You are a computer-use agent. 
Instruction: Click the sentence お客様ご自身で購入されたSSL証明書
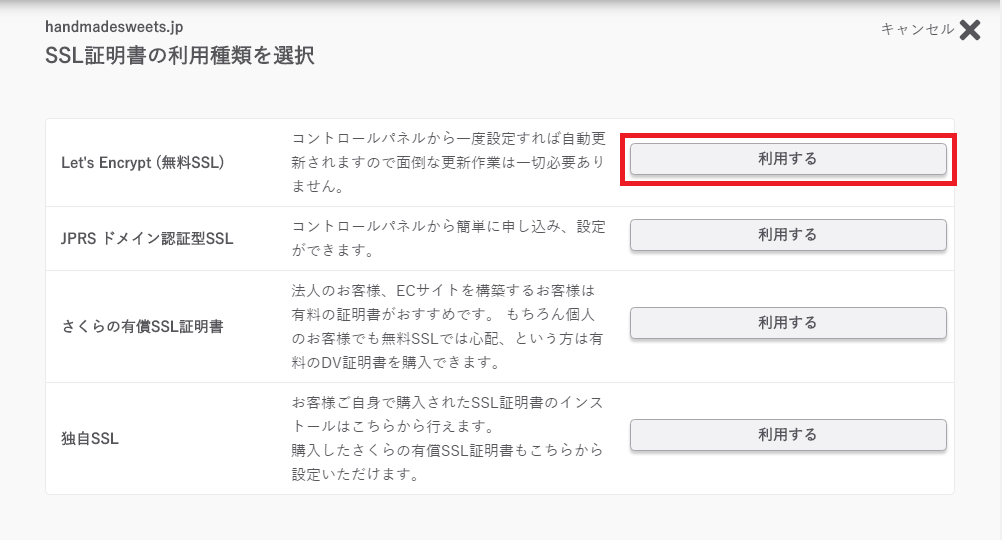point(447,414)
